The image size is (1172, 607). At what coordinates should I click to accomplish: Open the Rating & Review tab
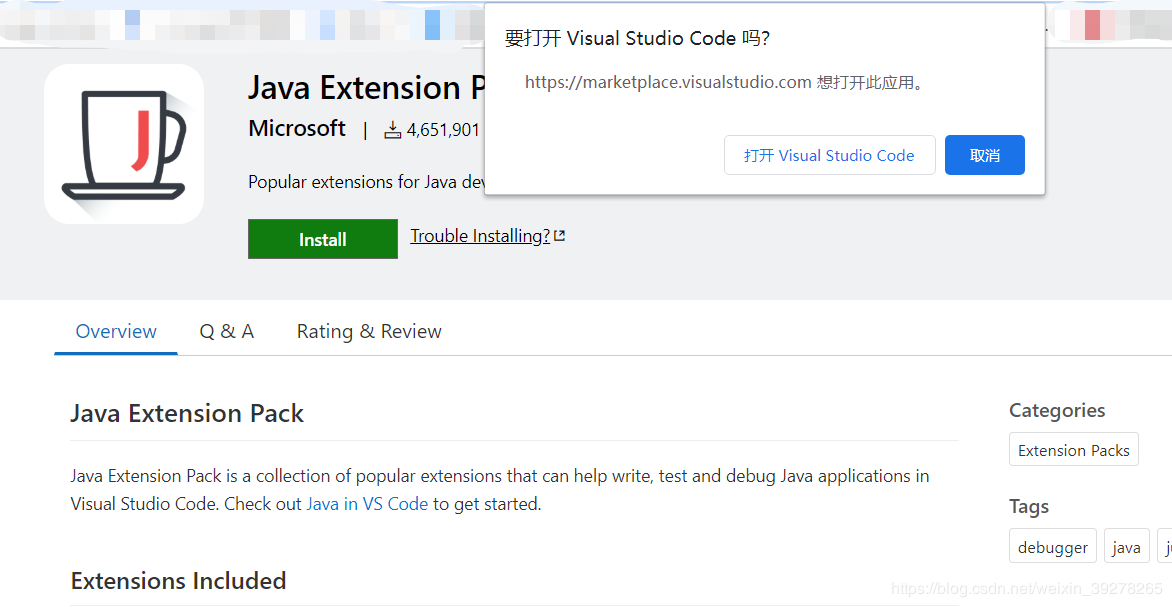coord(369,332)
